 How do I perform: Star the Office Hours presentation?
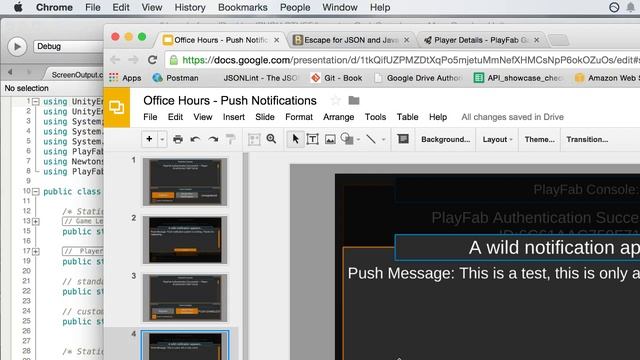(335, 100)
